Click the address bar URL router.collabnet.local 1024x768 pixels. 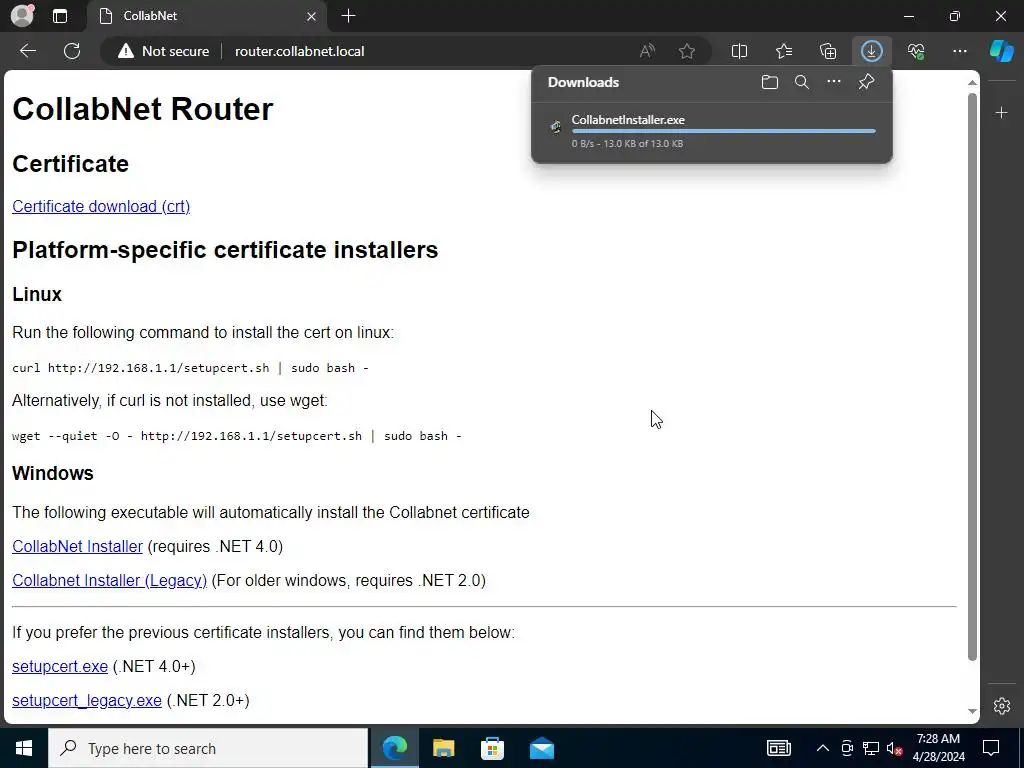pos(300,51)
